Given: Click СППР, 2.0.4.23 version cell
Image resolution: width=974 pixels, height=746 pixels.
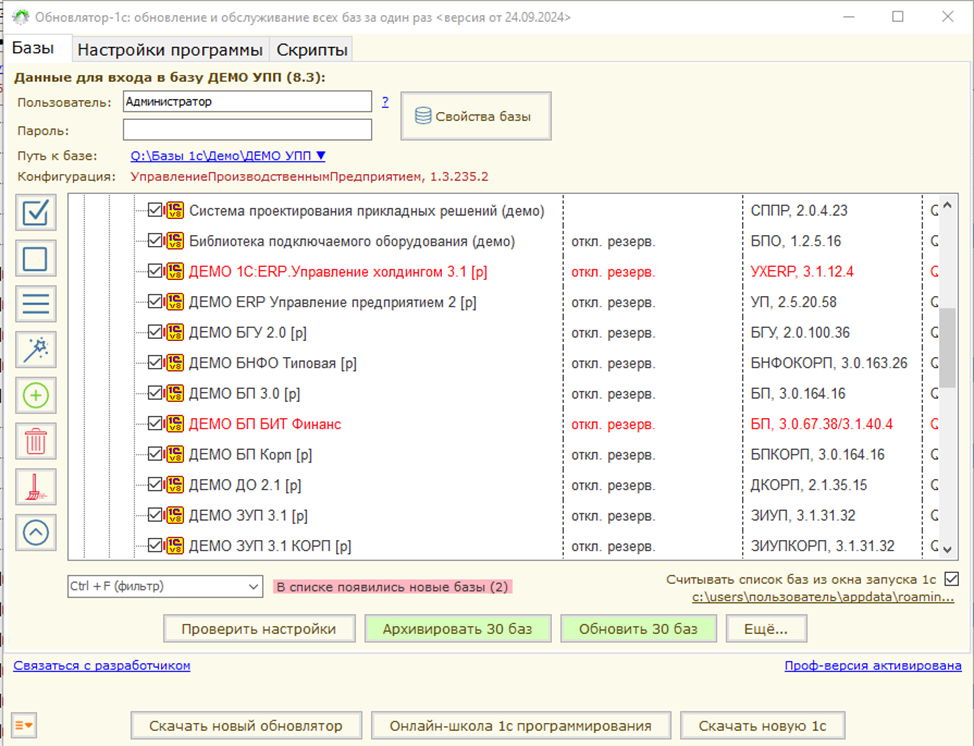Looking at the screenshot, I should coord(799,211).
